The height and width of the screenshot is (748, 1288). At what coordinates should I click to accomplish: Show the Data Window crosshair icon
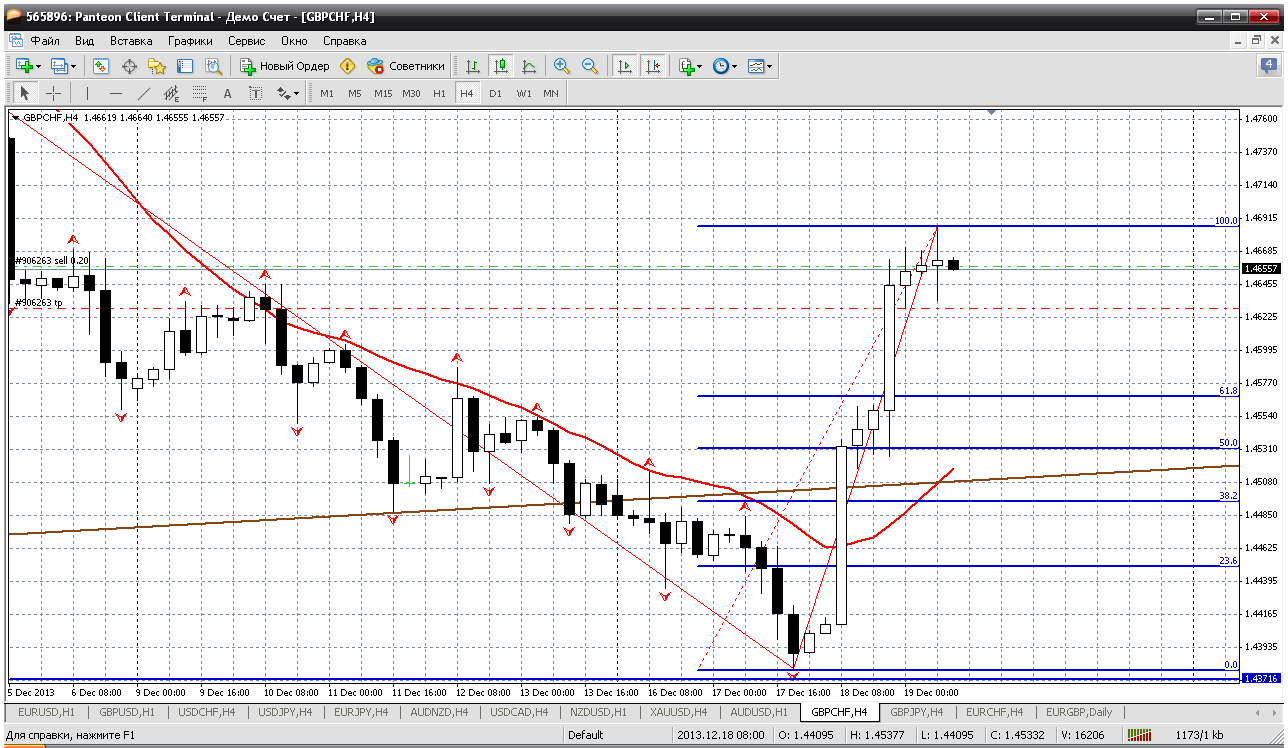coord(129,66)
